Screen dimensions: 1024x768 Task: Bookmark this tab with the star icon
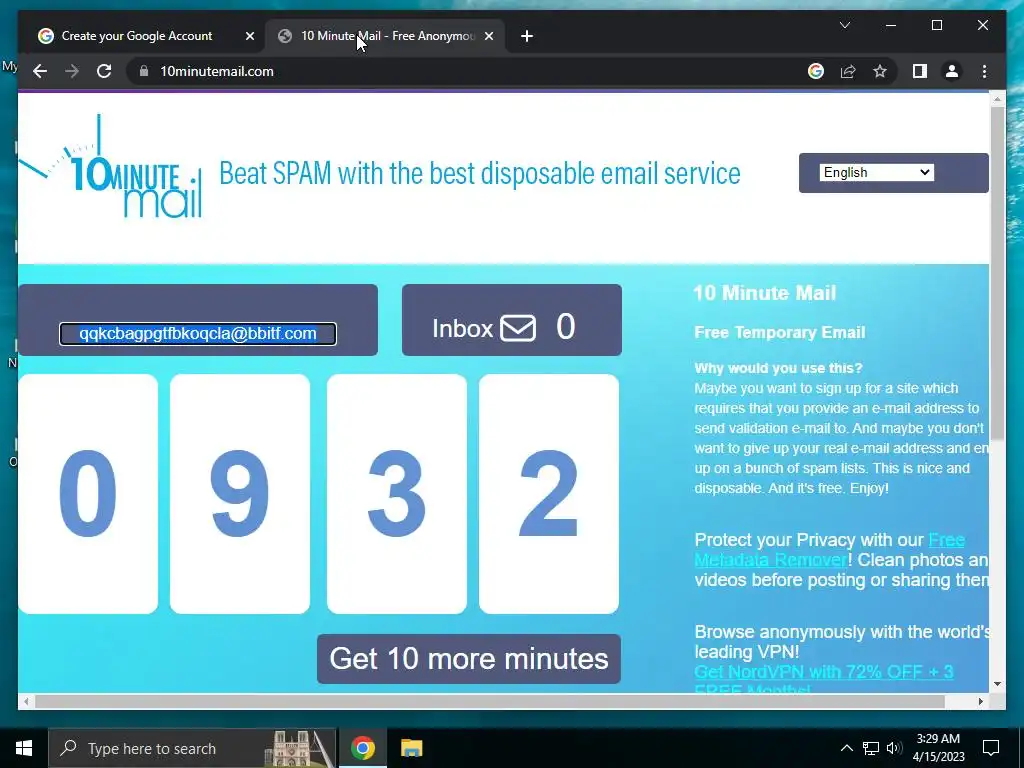880,71
